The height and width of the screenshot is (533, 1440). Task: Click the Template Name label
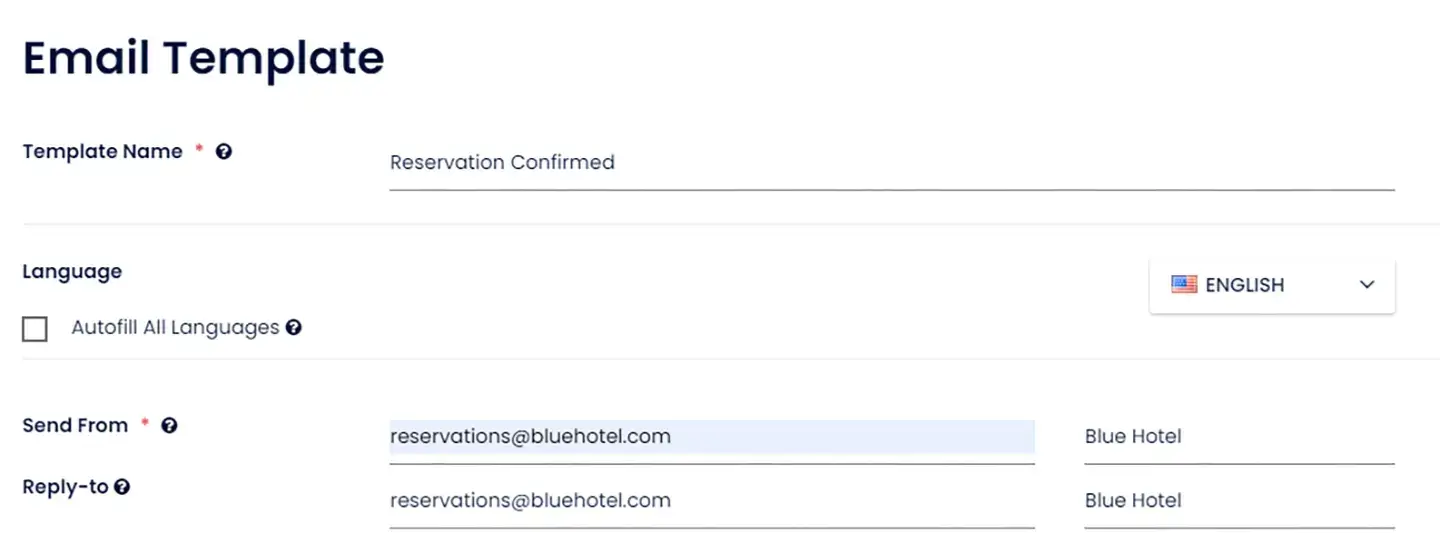[x=103, y=152]
